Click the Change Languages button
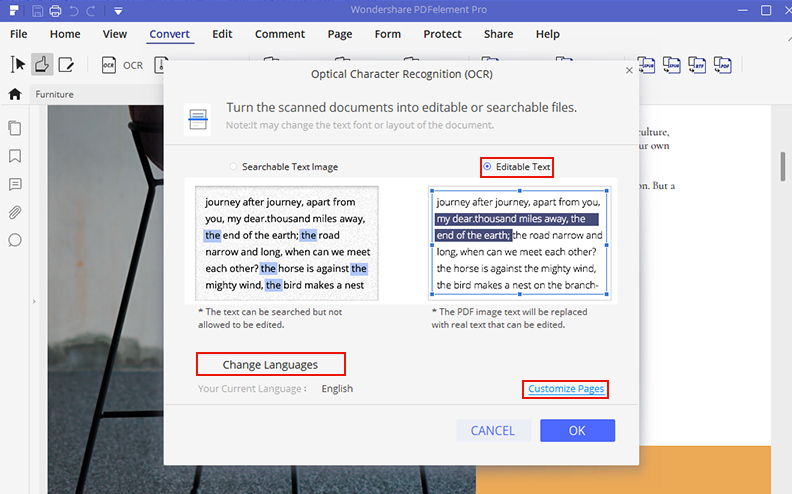792x494 pixels. tap(270, 364)
